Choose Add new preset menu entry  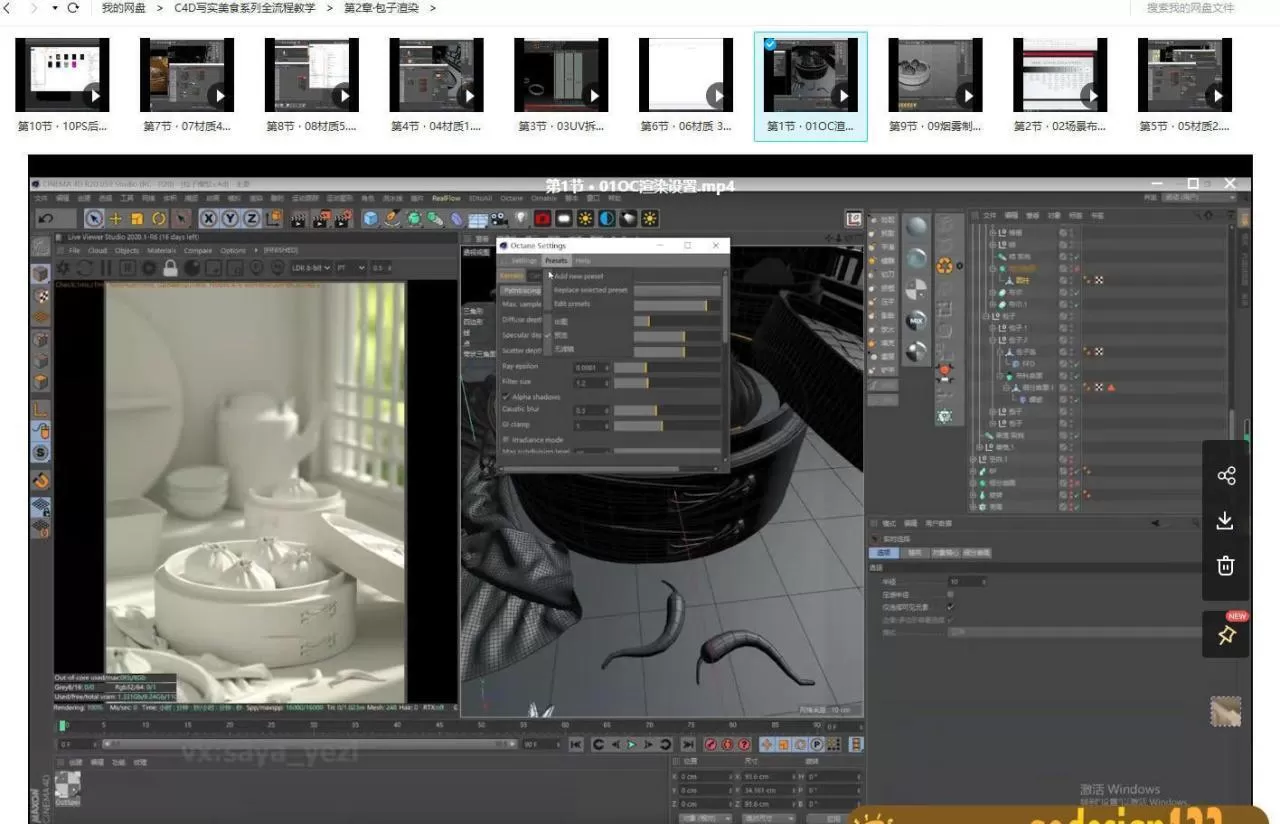(579, 276)
